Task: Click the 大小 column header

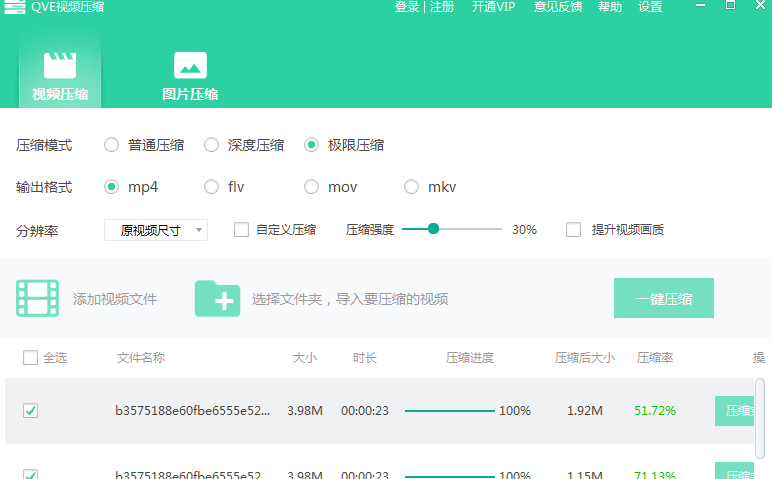Action: tap(305, 357)
